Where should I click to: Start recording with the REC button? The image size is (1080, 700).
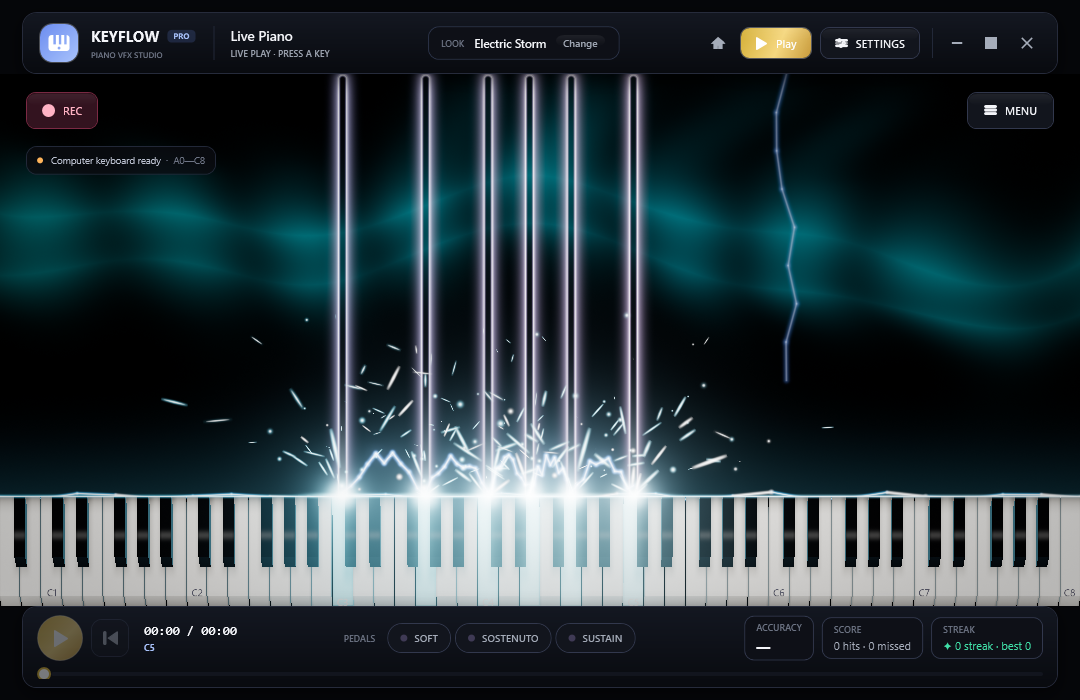(62, 111)
